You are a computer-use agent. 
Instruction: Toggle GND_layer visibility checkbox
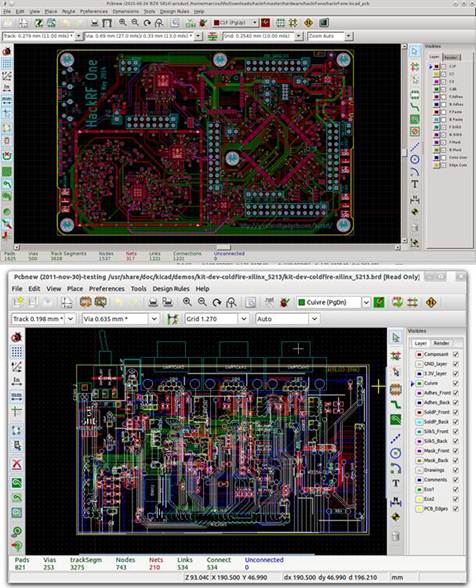(456, 364)
